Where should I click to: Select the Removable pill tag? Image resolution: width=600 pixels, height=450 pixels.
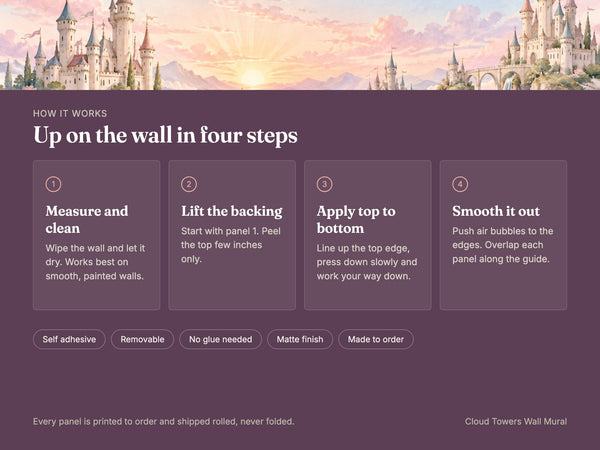[x=142, y=339]
